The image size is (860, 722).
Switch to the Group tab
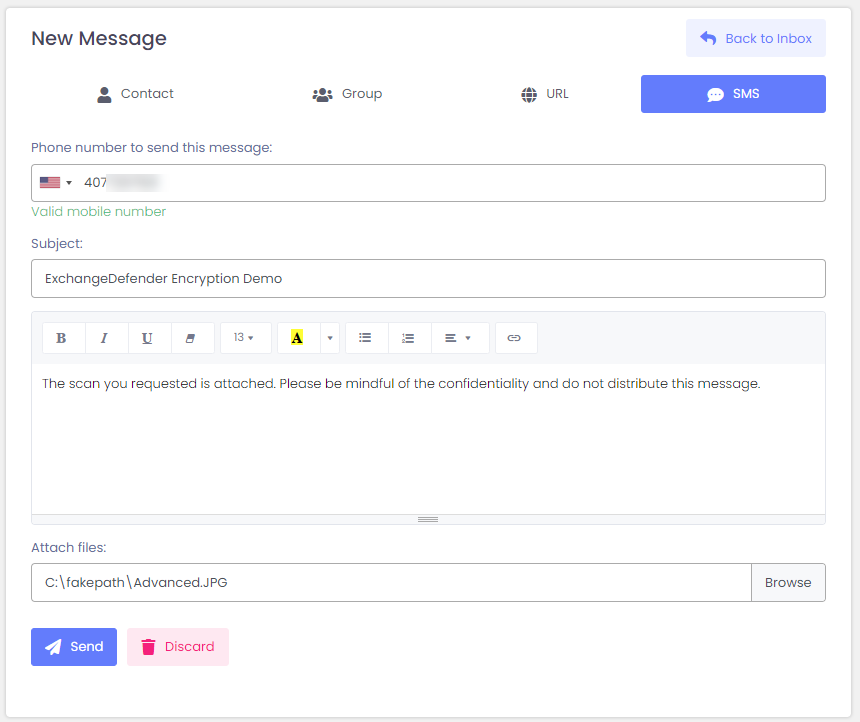[x=347, y=94]
